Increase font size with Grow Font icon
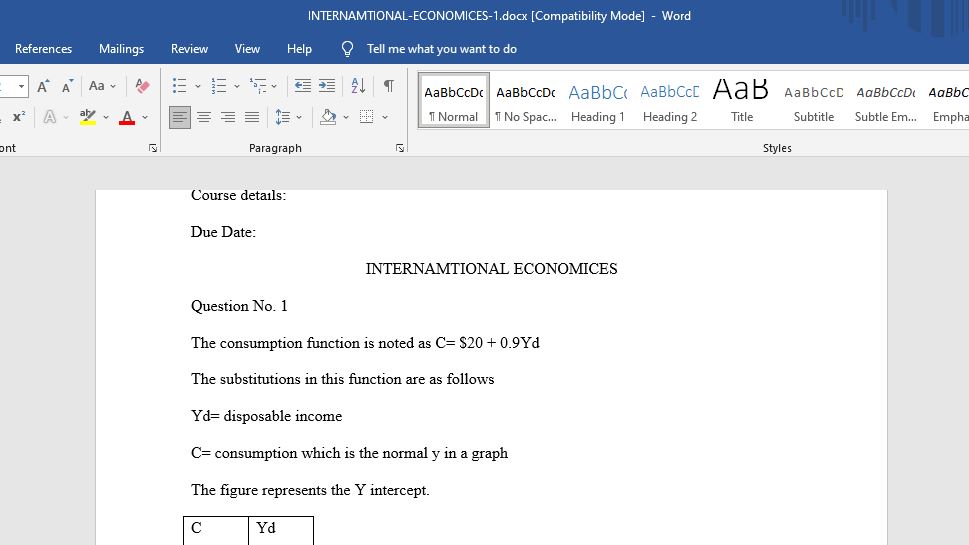 coord(43,86)
